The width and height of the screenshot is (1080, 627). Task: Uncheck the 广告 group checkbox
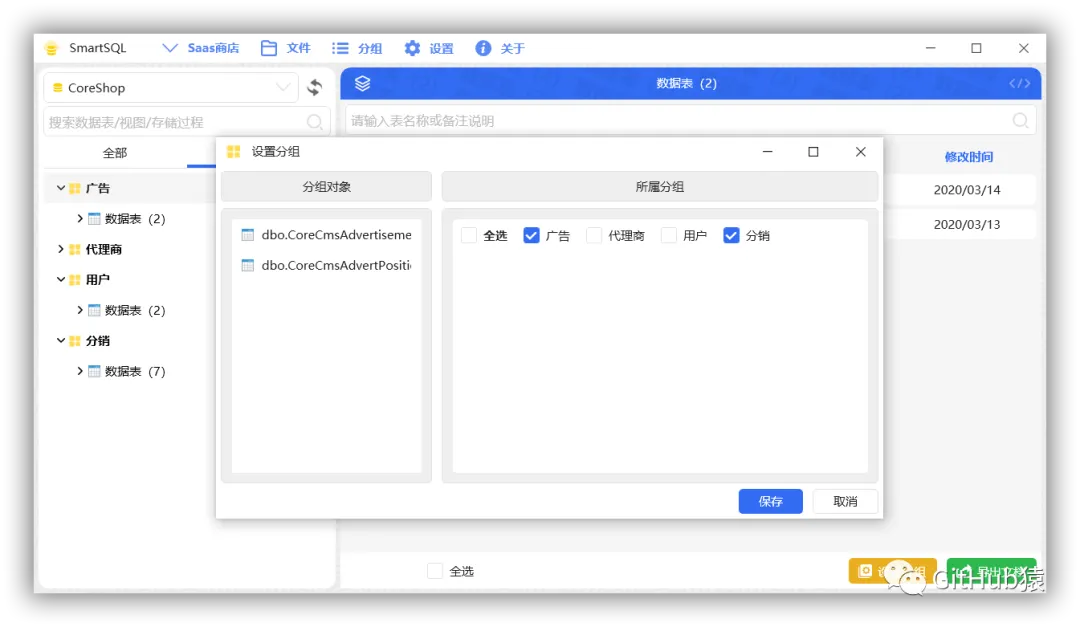[531, 235]
